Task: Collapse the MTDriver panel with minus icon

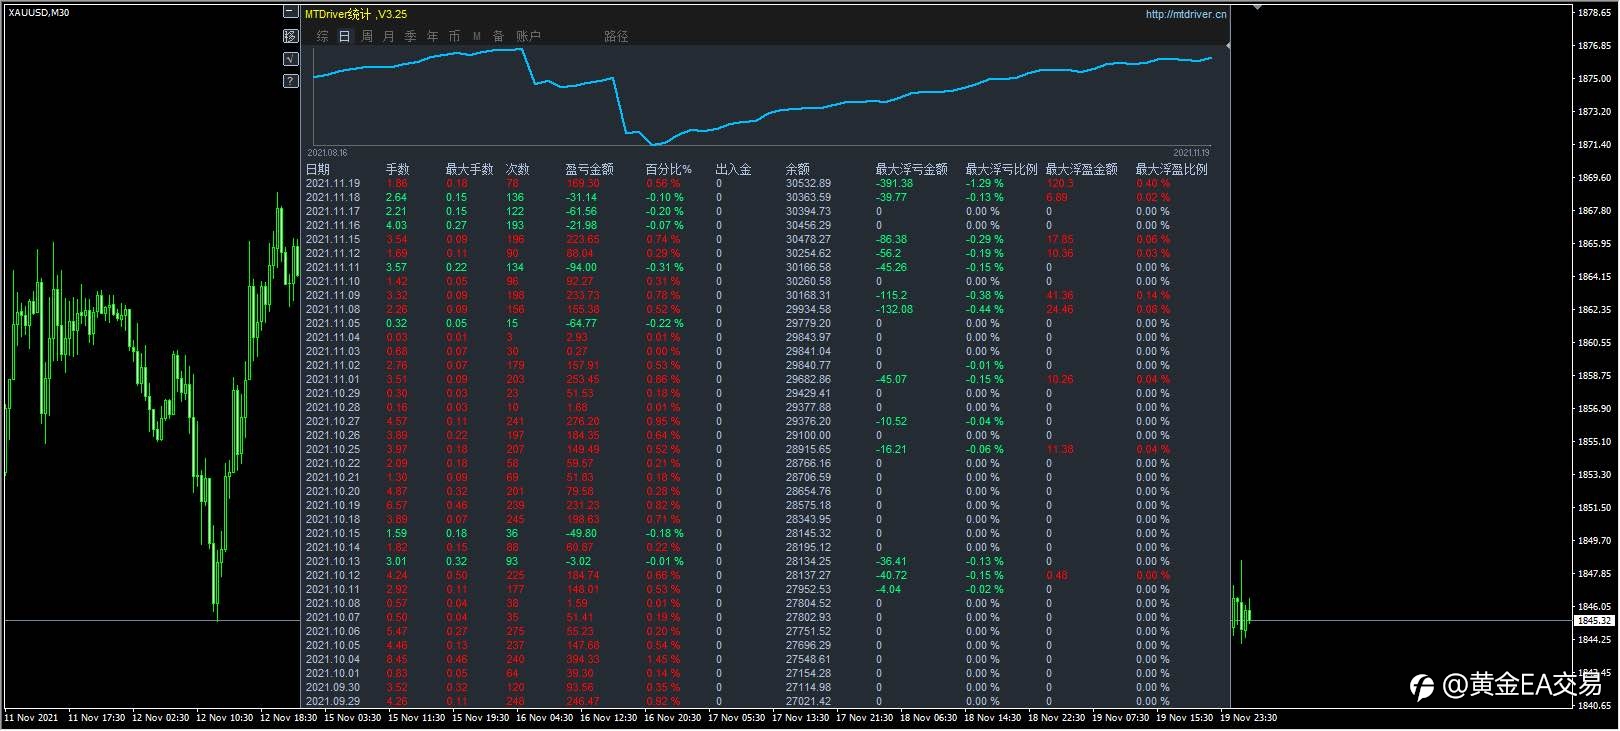Action: pos(290,12)
